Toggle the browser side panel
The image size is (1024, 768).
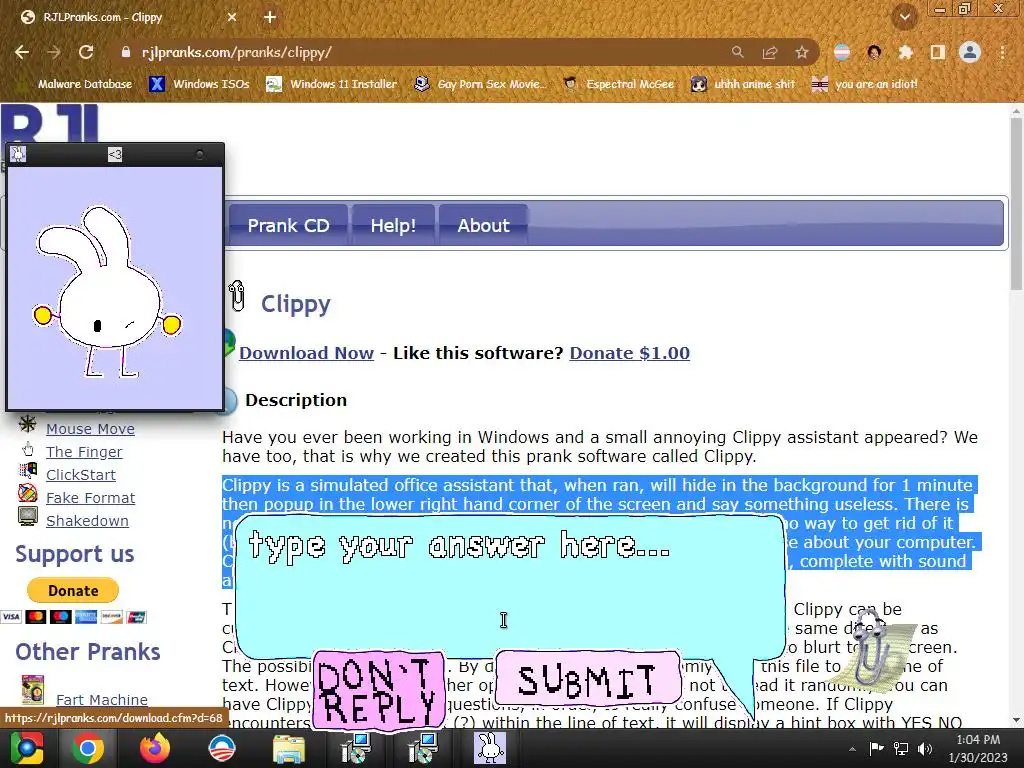coord(937,52)
